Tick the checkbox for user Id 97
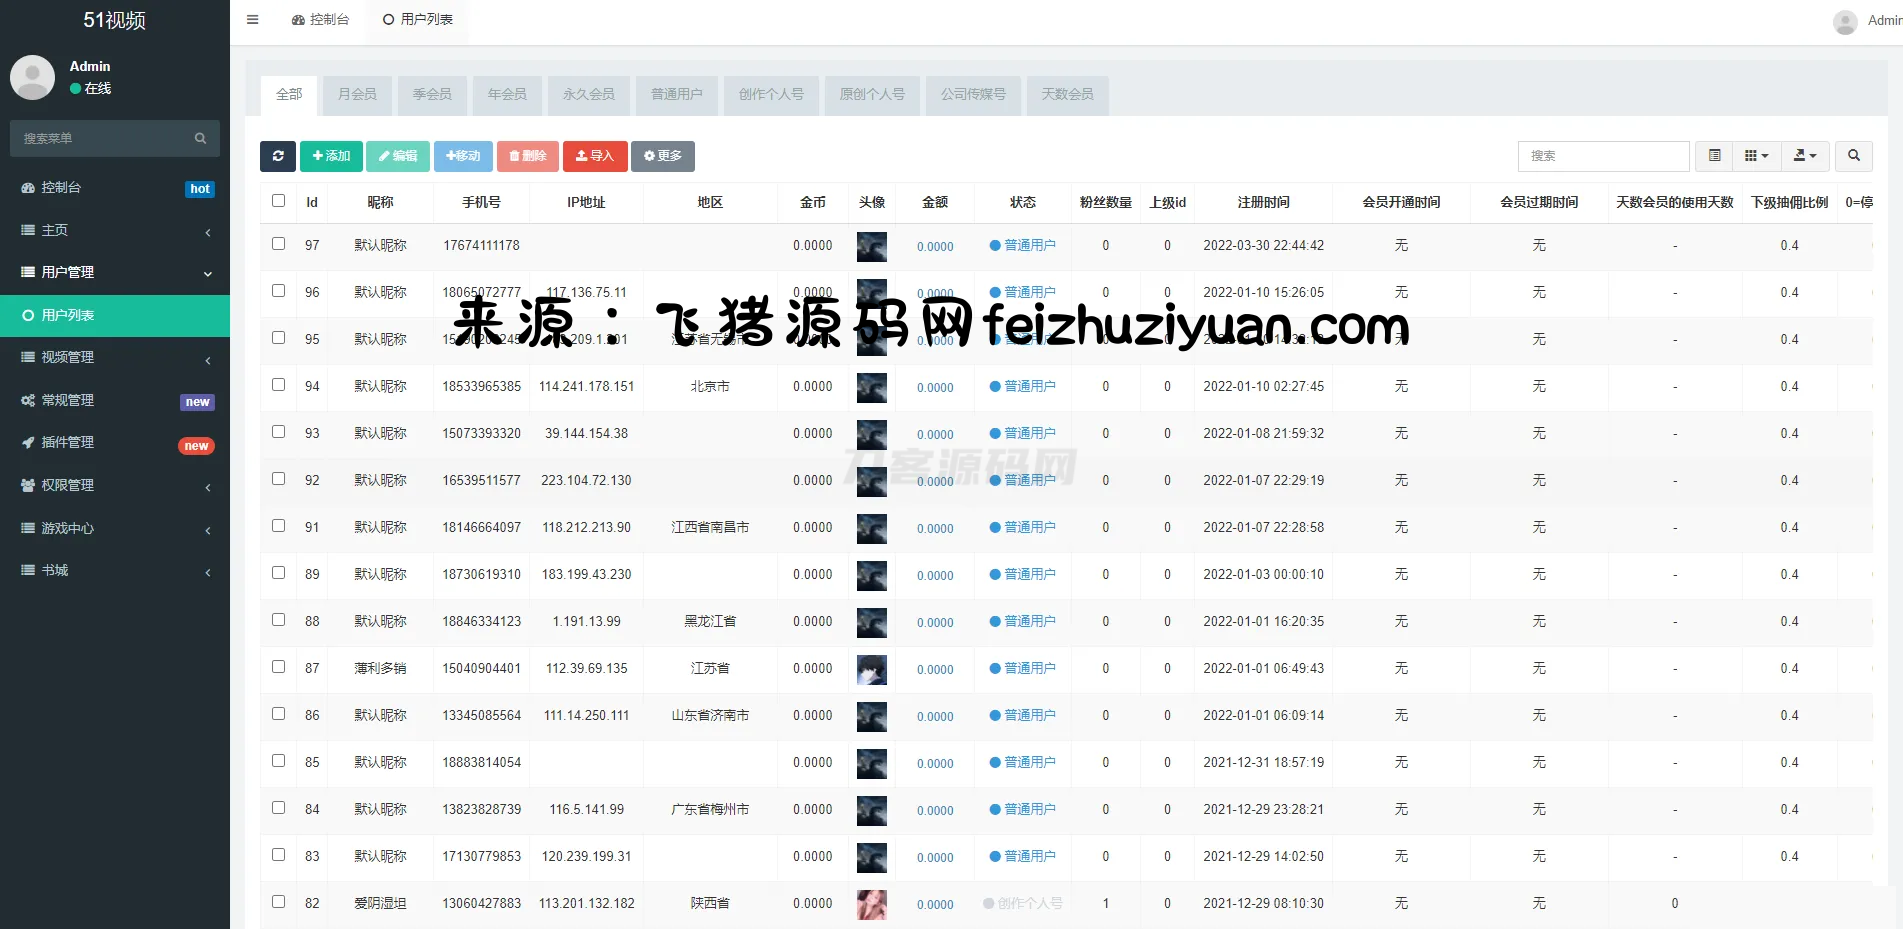The image size is (1903, 929). (x=279, y=244)
